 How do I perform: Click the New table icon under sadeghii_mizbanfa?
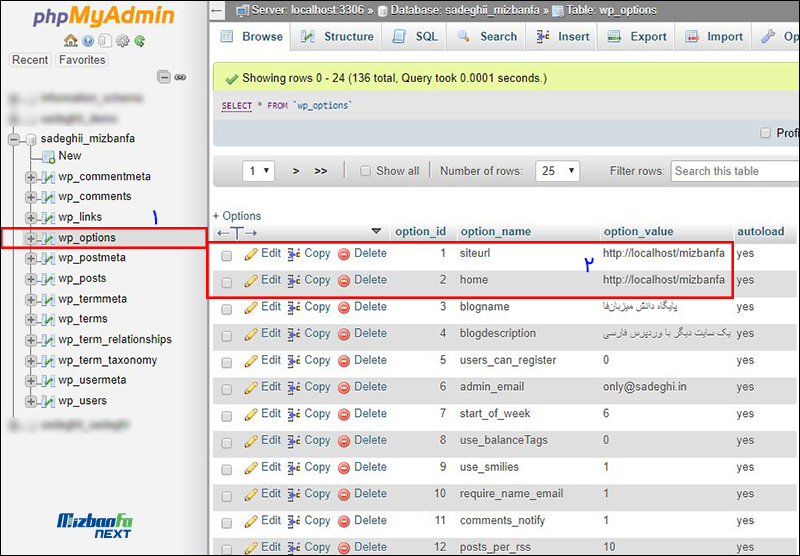[x=48, y=157]
